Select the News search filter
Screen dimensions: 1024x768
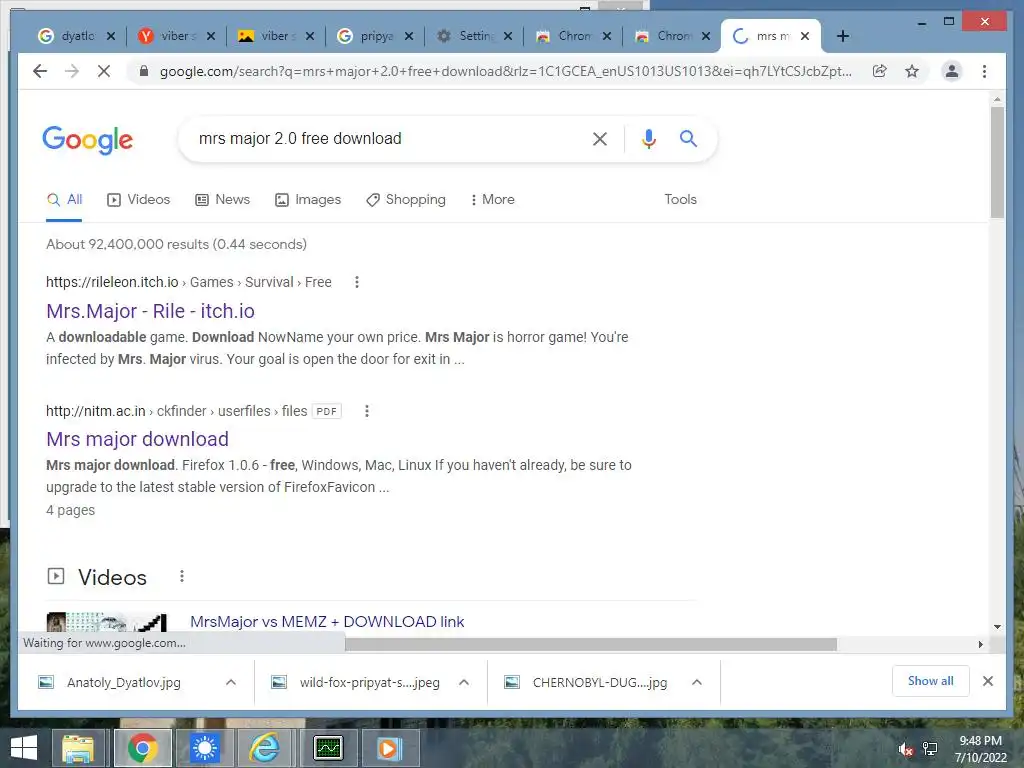tap(223, 199)
